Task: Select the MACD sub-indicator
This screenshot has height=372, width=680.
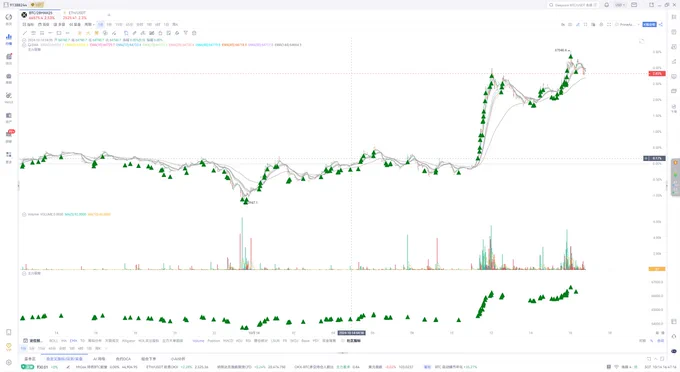Action: click(228, 341)
